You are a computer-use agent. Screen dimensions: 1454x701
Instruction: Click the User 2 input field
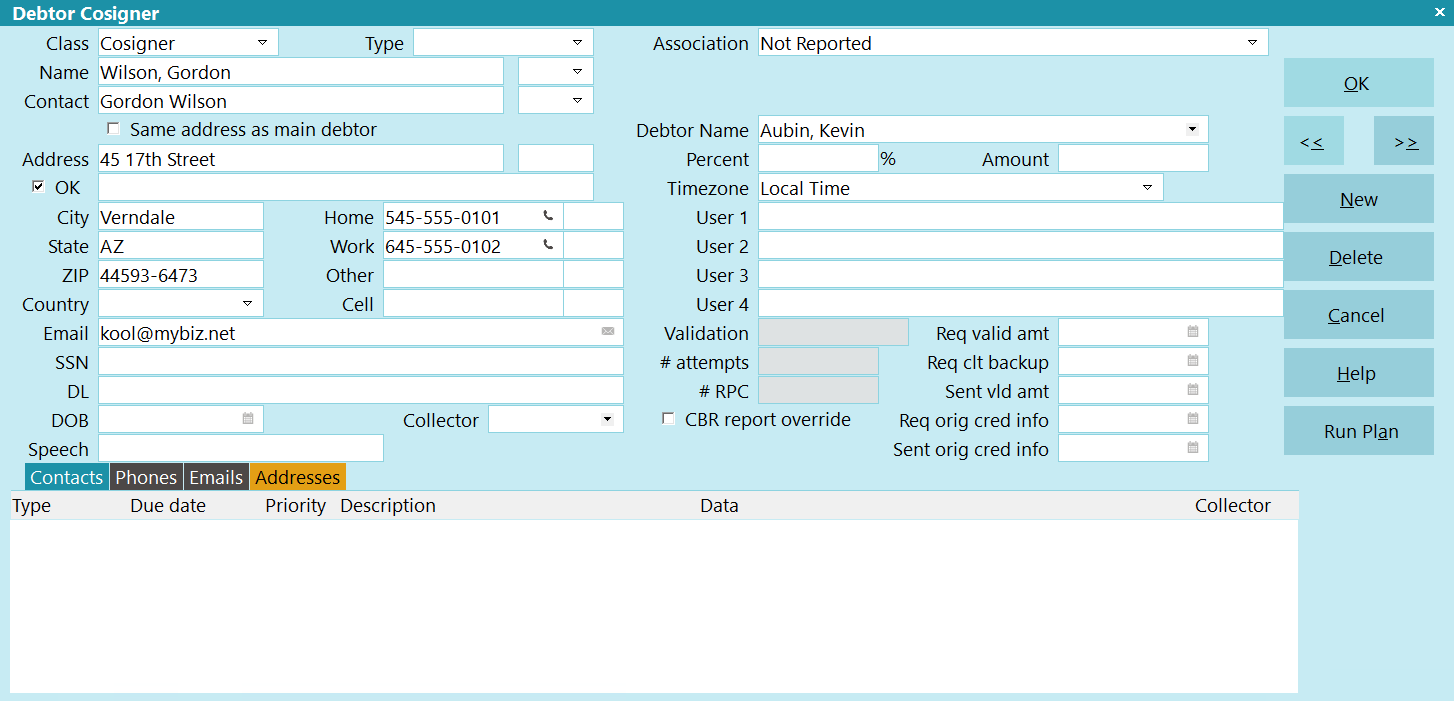point(1021,246)
